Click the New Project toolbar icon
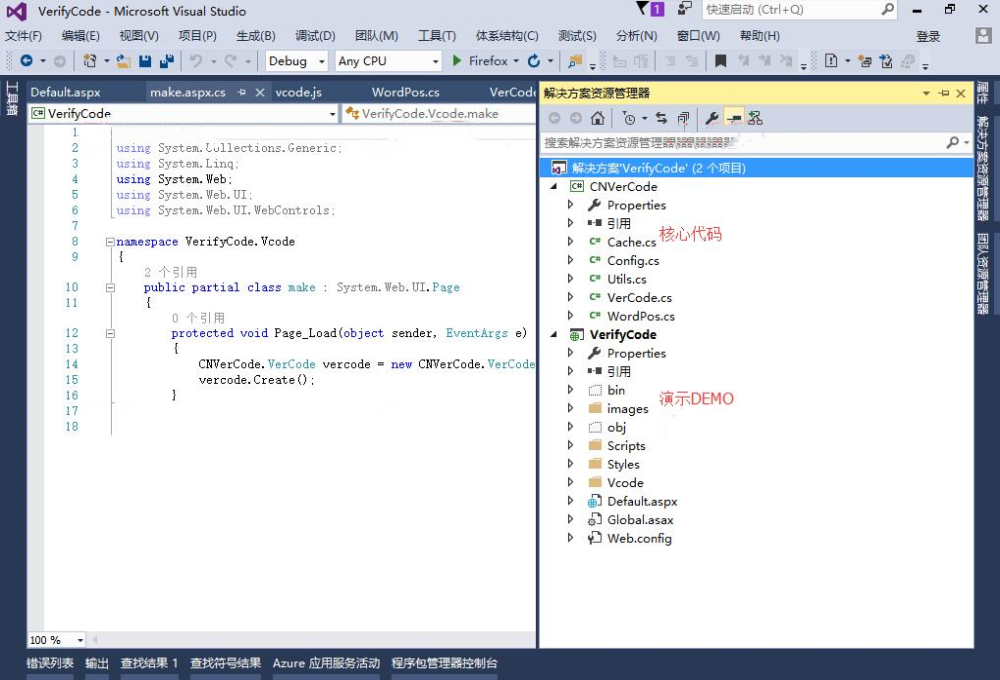The width and height of the screenshot is (1000, 680). coord(89,61)
